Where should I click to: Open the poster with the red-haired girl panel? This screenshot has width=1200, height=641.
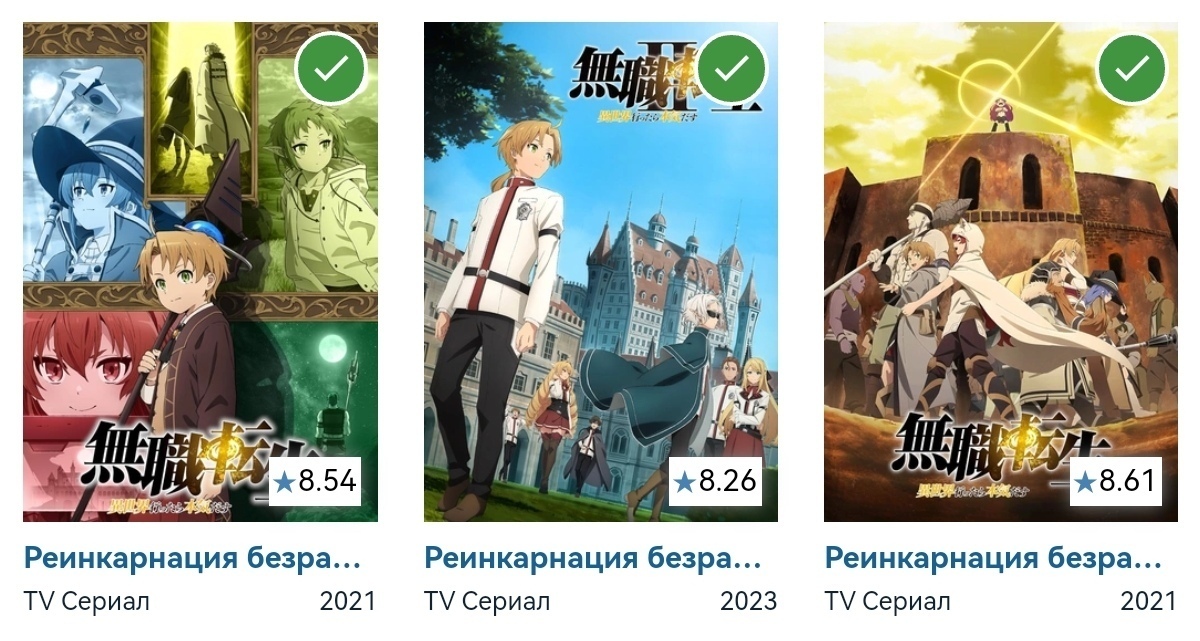pyautogui.click(x=200, y=272)
